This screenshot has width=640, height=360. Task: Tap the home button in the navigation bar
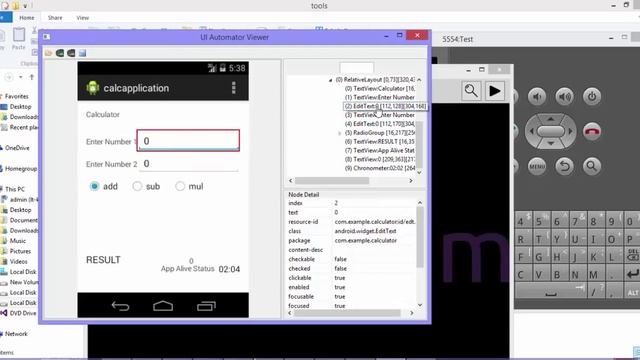(163, 306)
